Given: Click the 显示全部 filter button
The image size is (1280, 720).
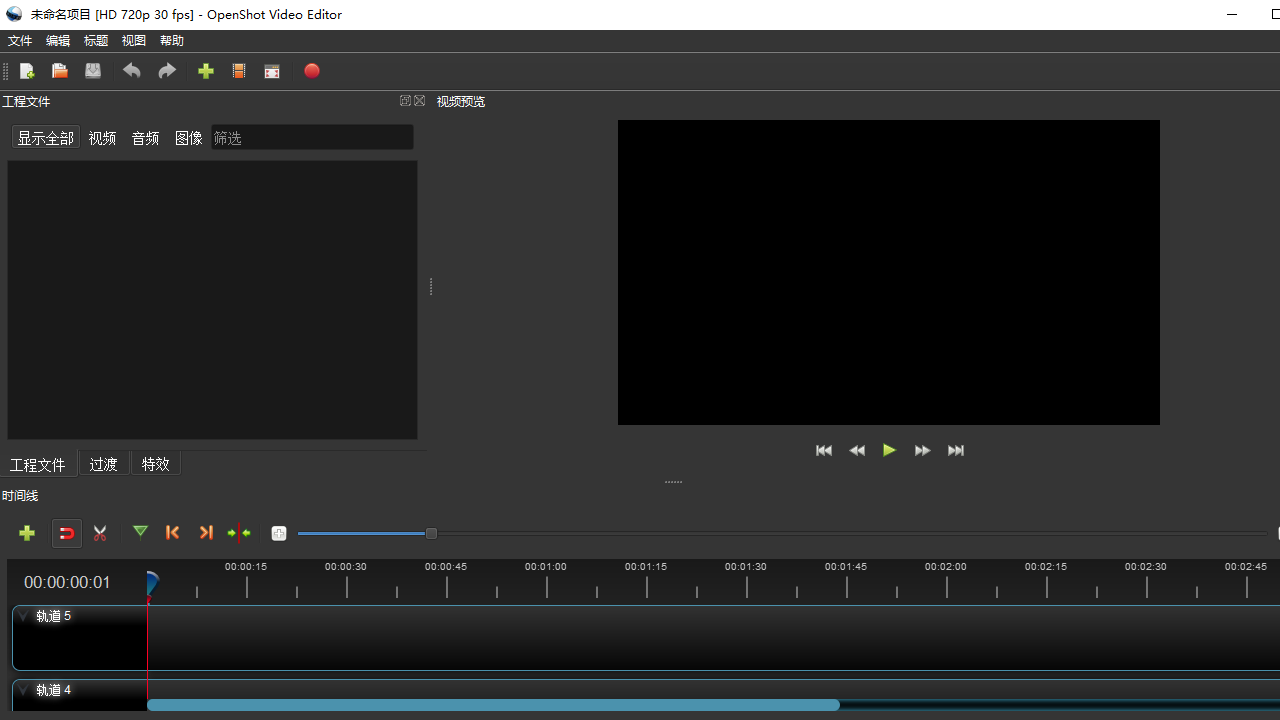Looking at the screenshot, I should click(45, 137).
